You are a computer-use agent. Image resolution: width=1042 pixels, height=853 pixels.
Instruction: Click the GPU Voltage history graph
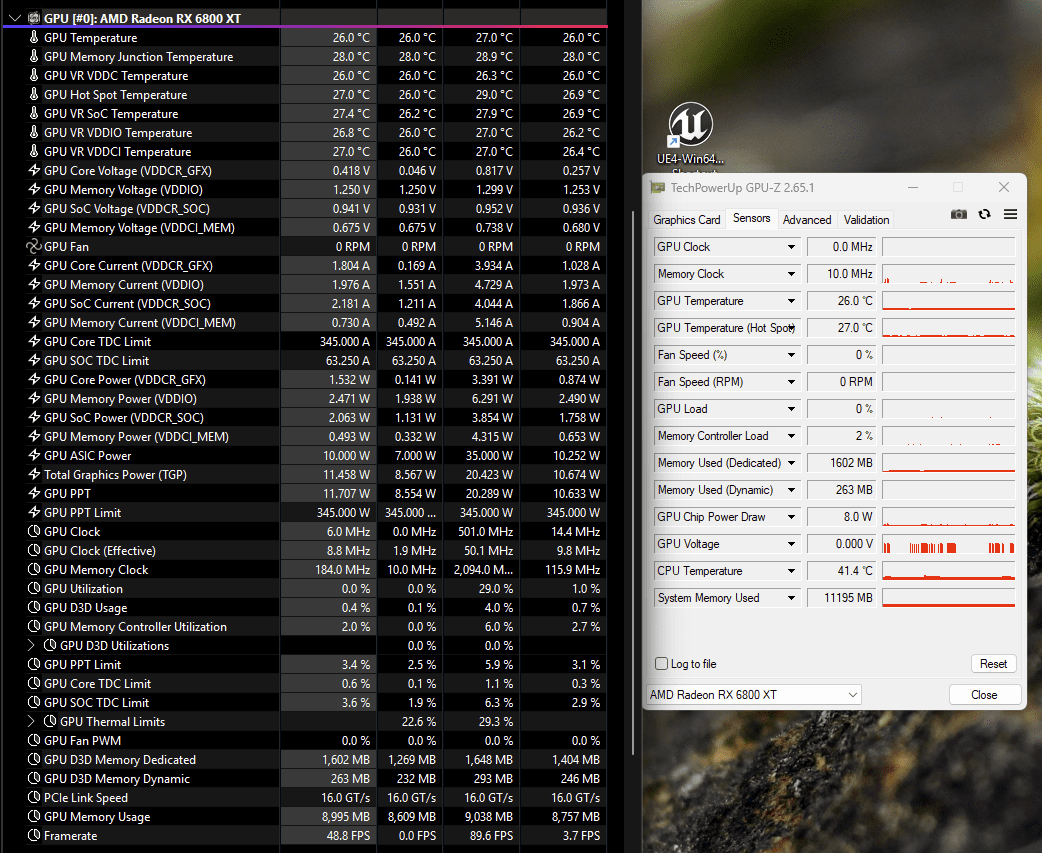[x=948, y=544]
